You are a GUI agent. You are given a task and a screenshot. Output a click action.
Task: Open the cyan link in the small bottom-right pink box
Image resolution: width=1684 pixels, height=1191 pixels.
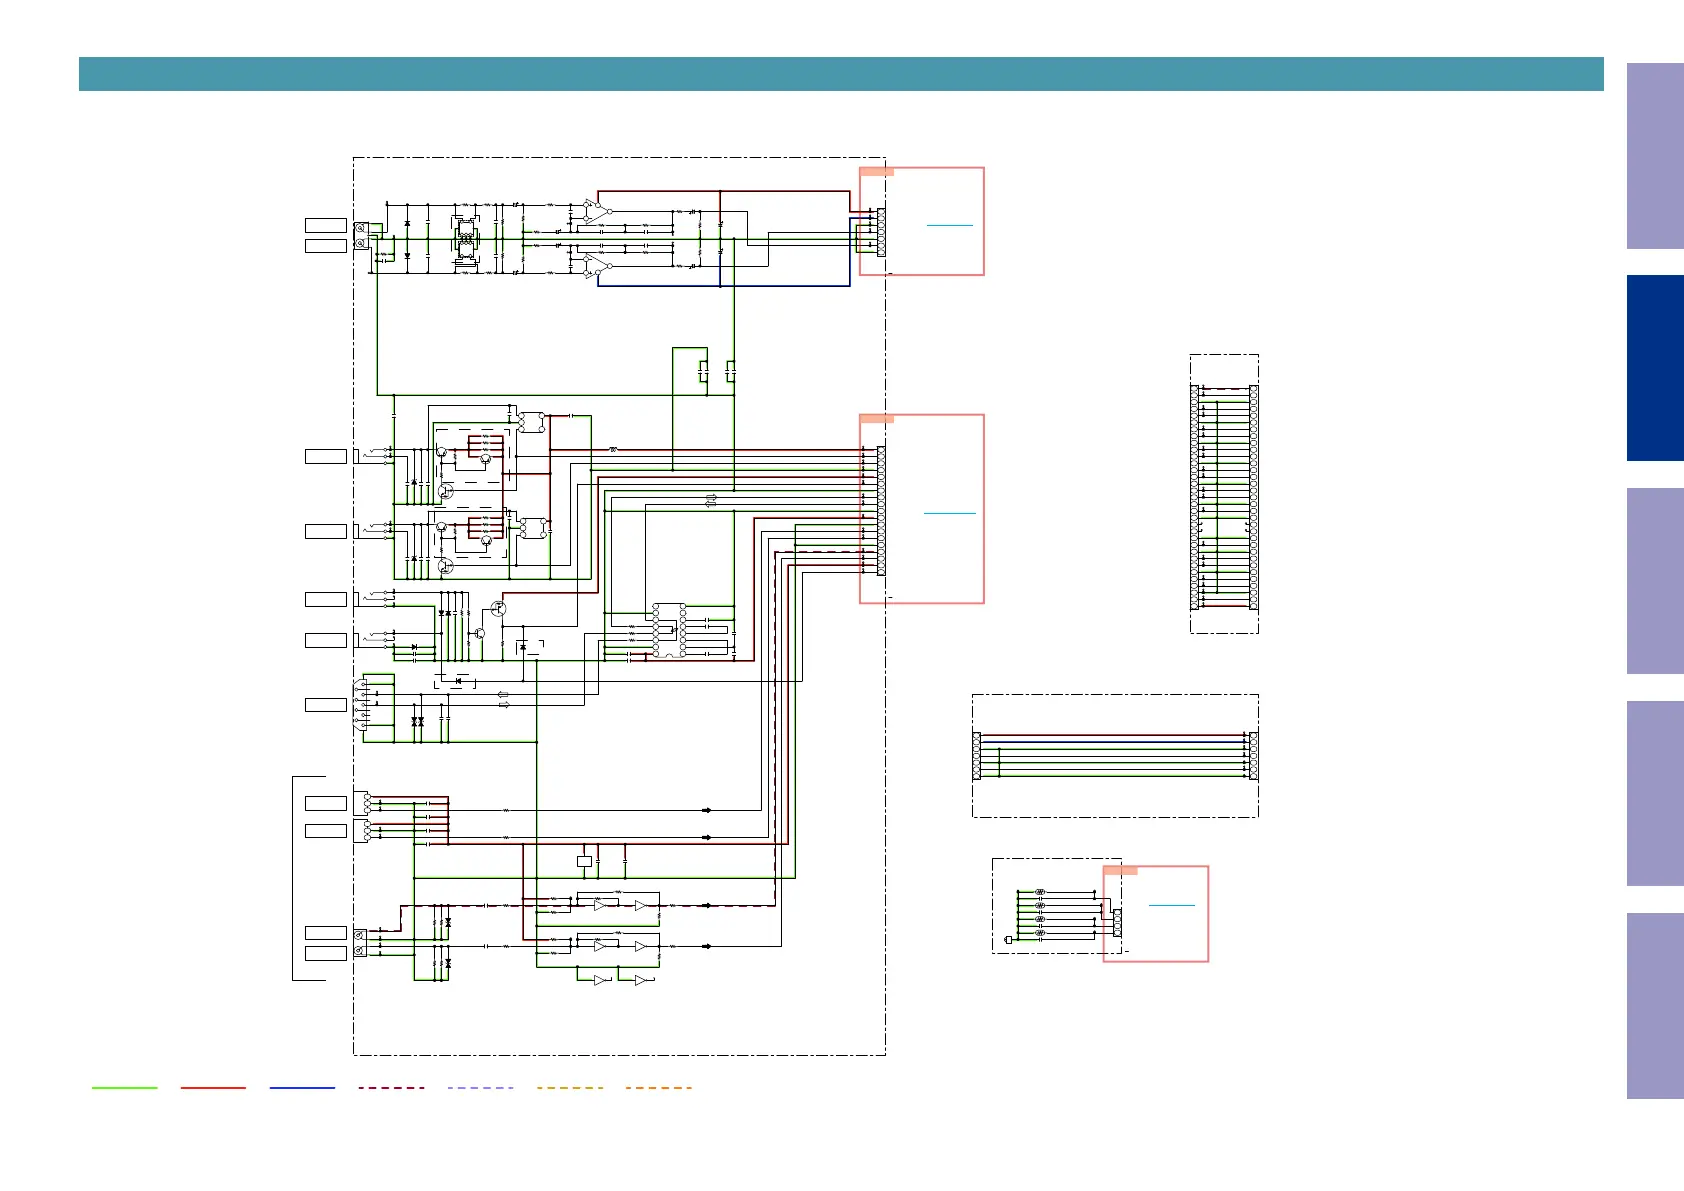coord(1171,905)
